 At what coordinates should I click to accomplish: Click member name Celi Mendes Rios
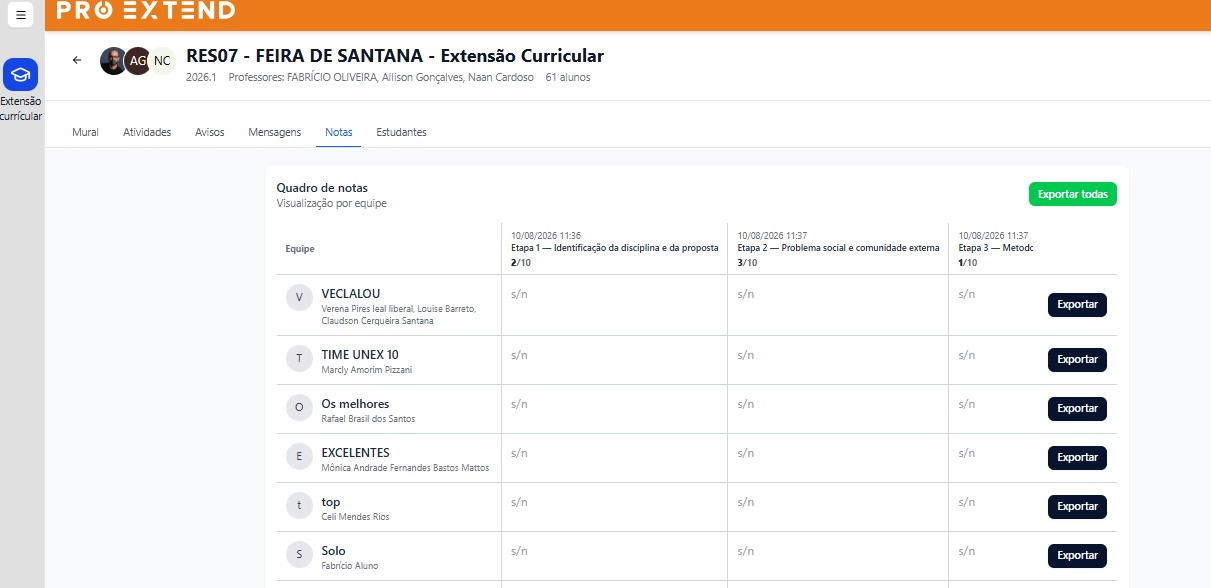point(355,517)
